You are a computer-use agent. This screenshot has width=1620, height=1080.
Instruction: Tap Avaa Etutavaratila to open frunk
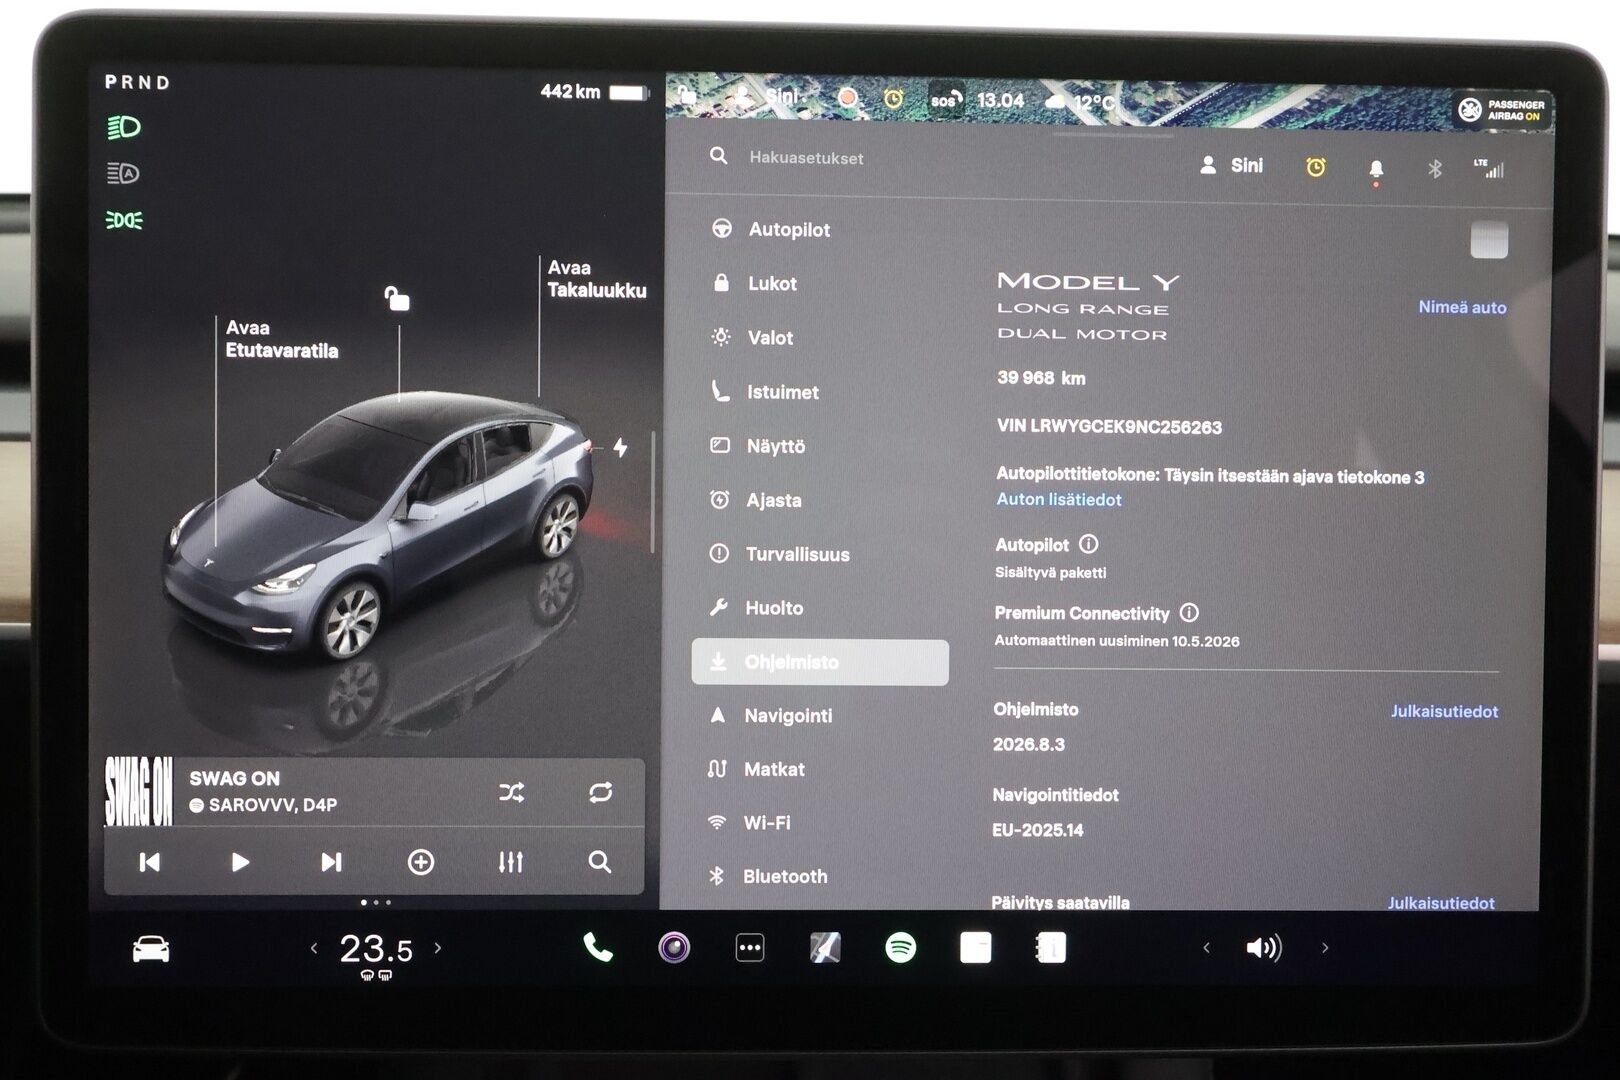(x=281, y=340)
